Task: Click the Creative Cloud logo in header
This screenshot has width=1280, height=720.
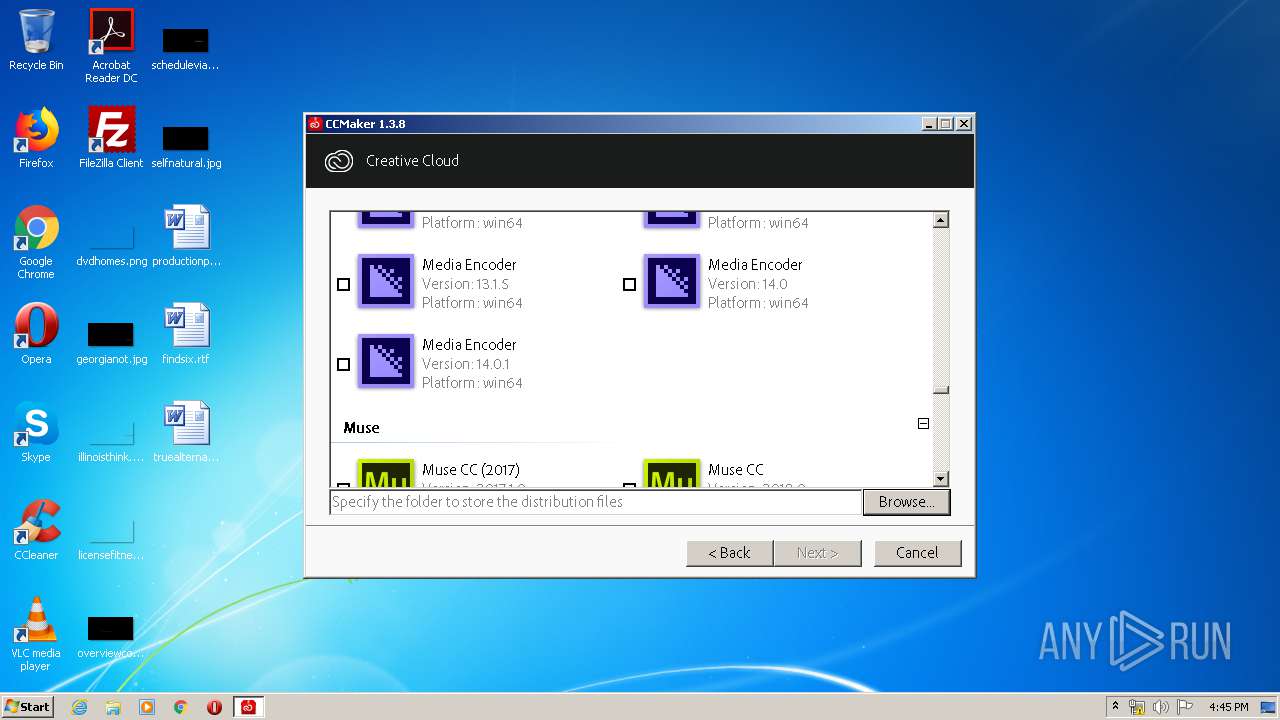Action: coord(339,161)
